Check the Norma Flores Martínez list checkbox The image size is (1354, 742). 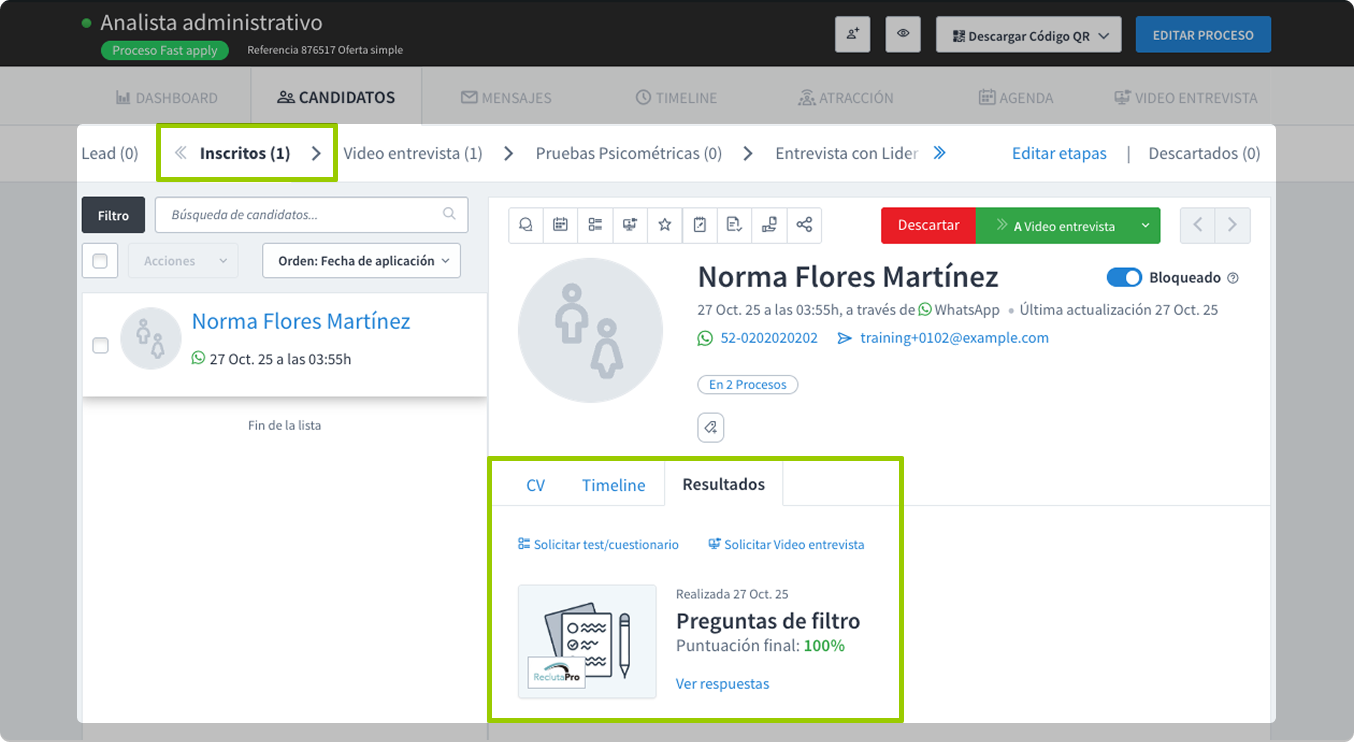click(x=100, y=345)
